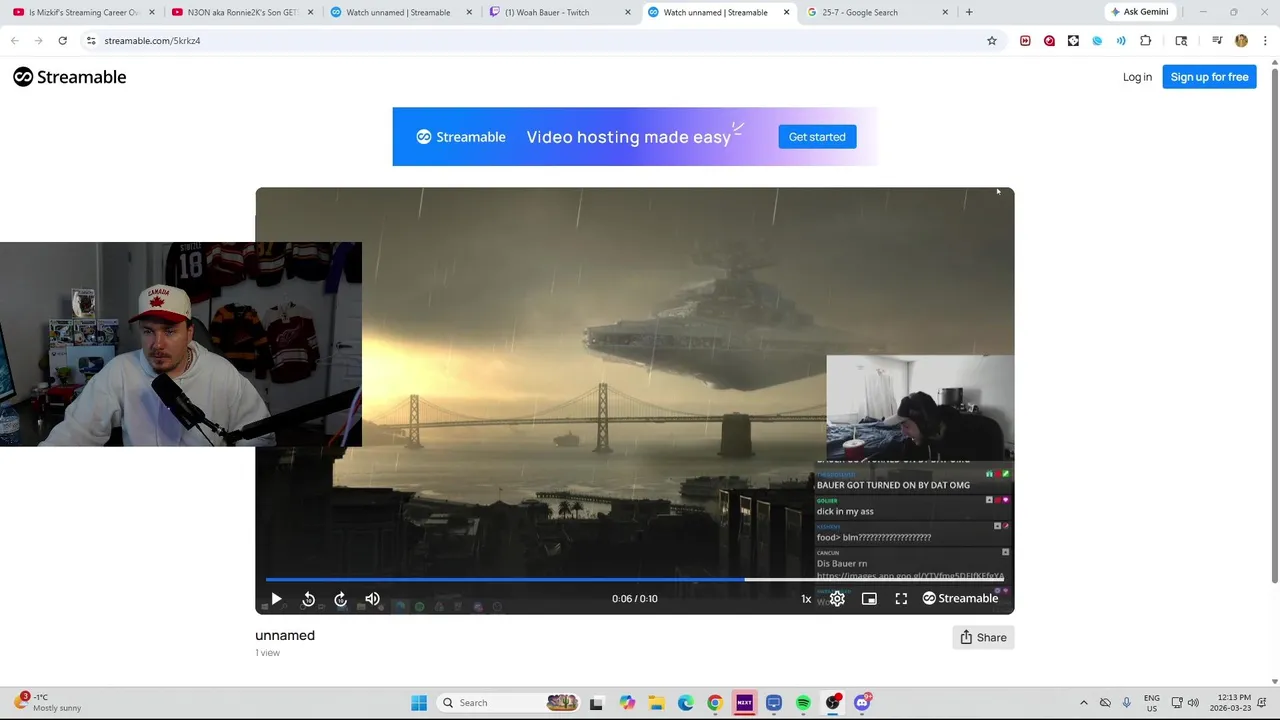
Task: Click microphone icon in system tray
Action: (x=1127, y=703)
